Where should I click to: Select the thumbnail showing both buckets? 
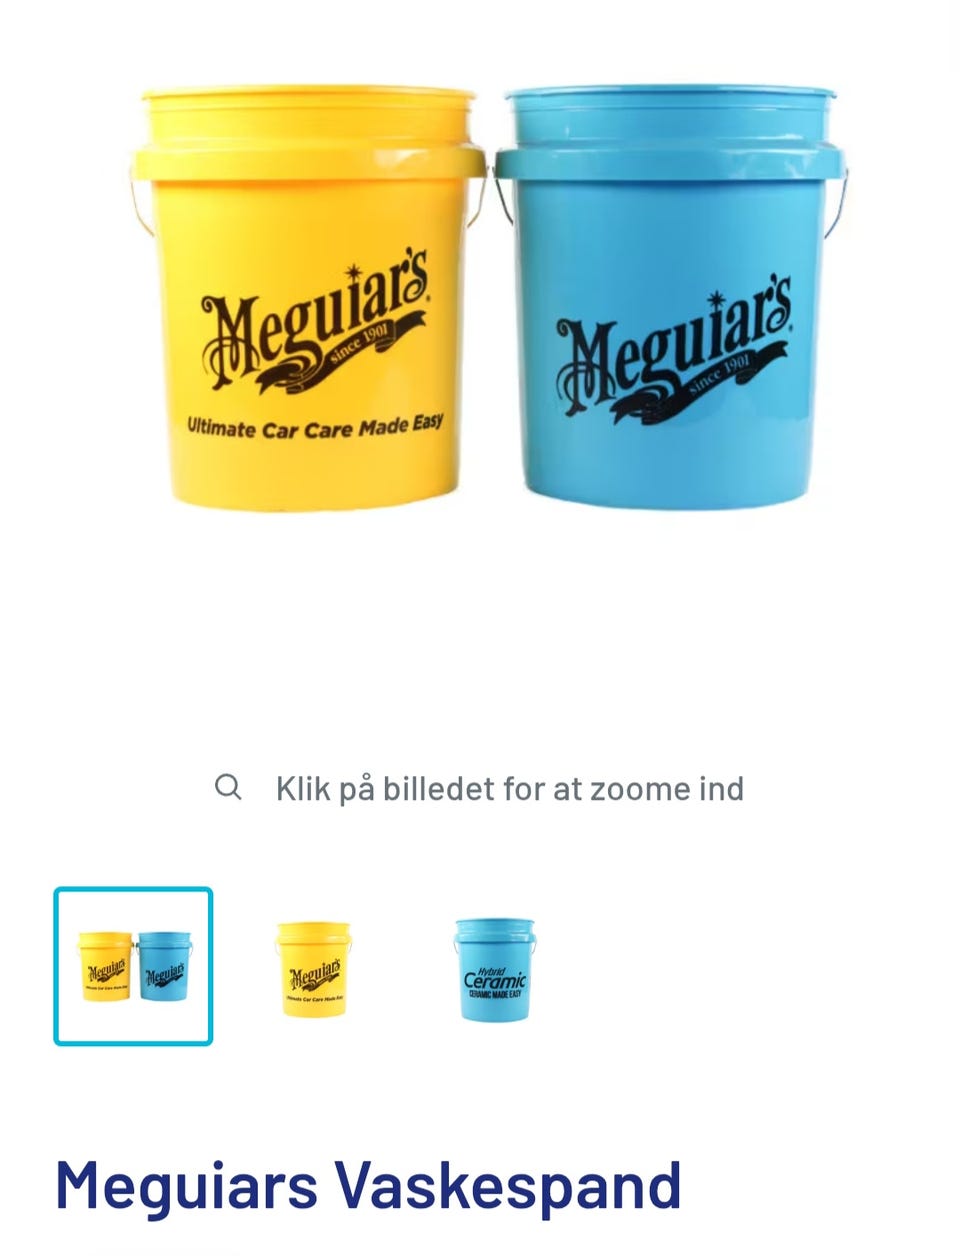click(x=133, y=966)
